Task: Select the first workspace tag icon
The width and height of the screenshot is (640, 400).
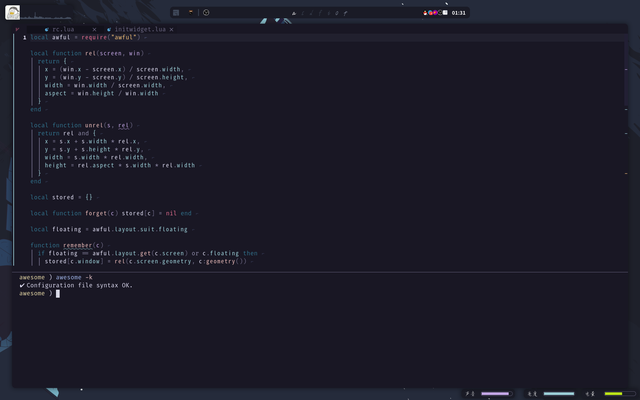Action: [x=294, y=13]
